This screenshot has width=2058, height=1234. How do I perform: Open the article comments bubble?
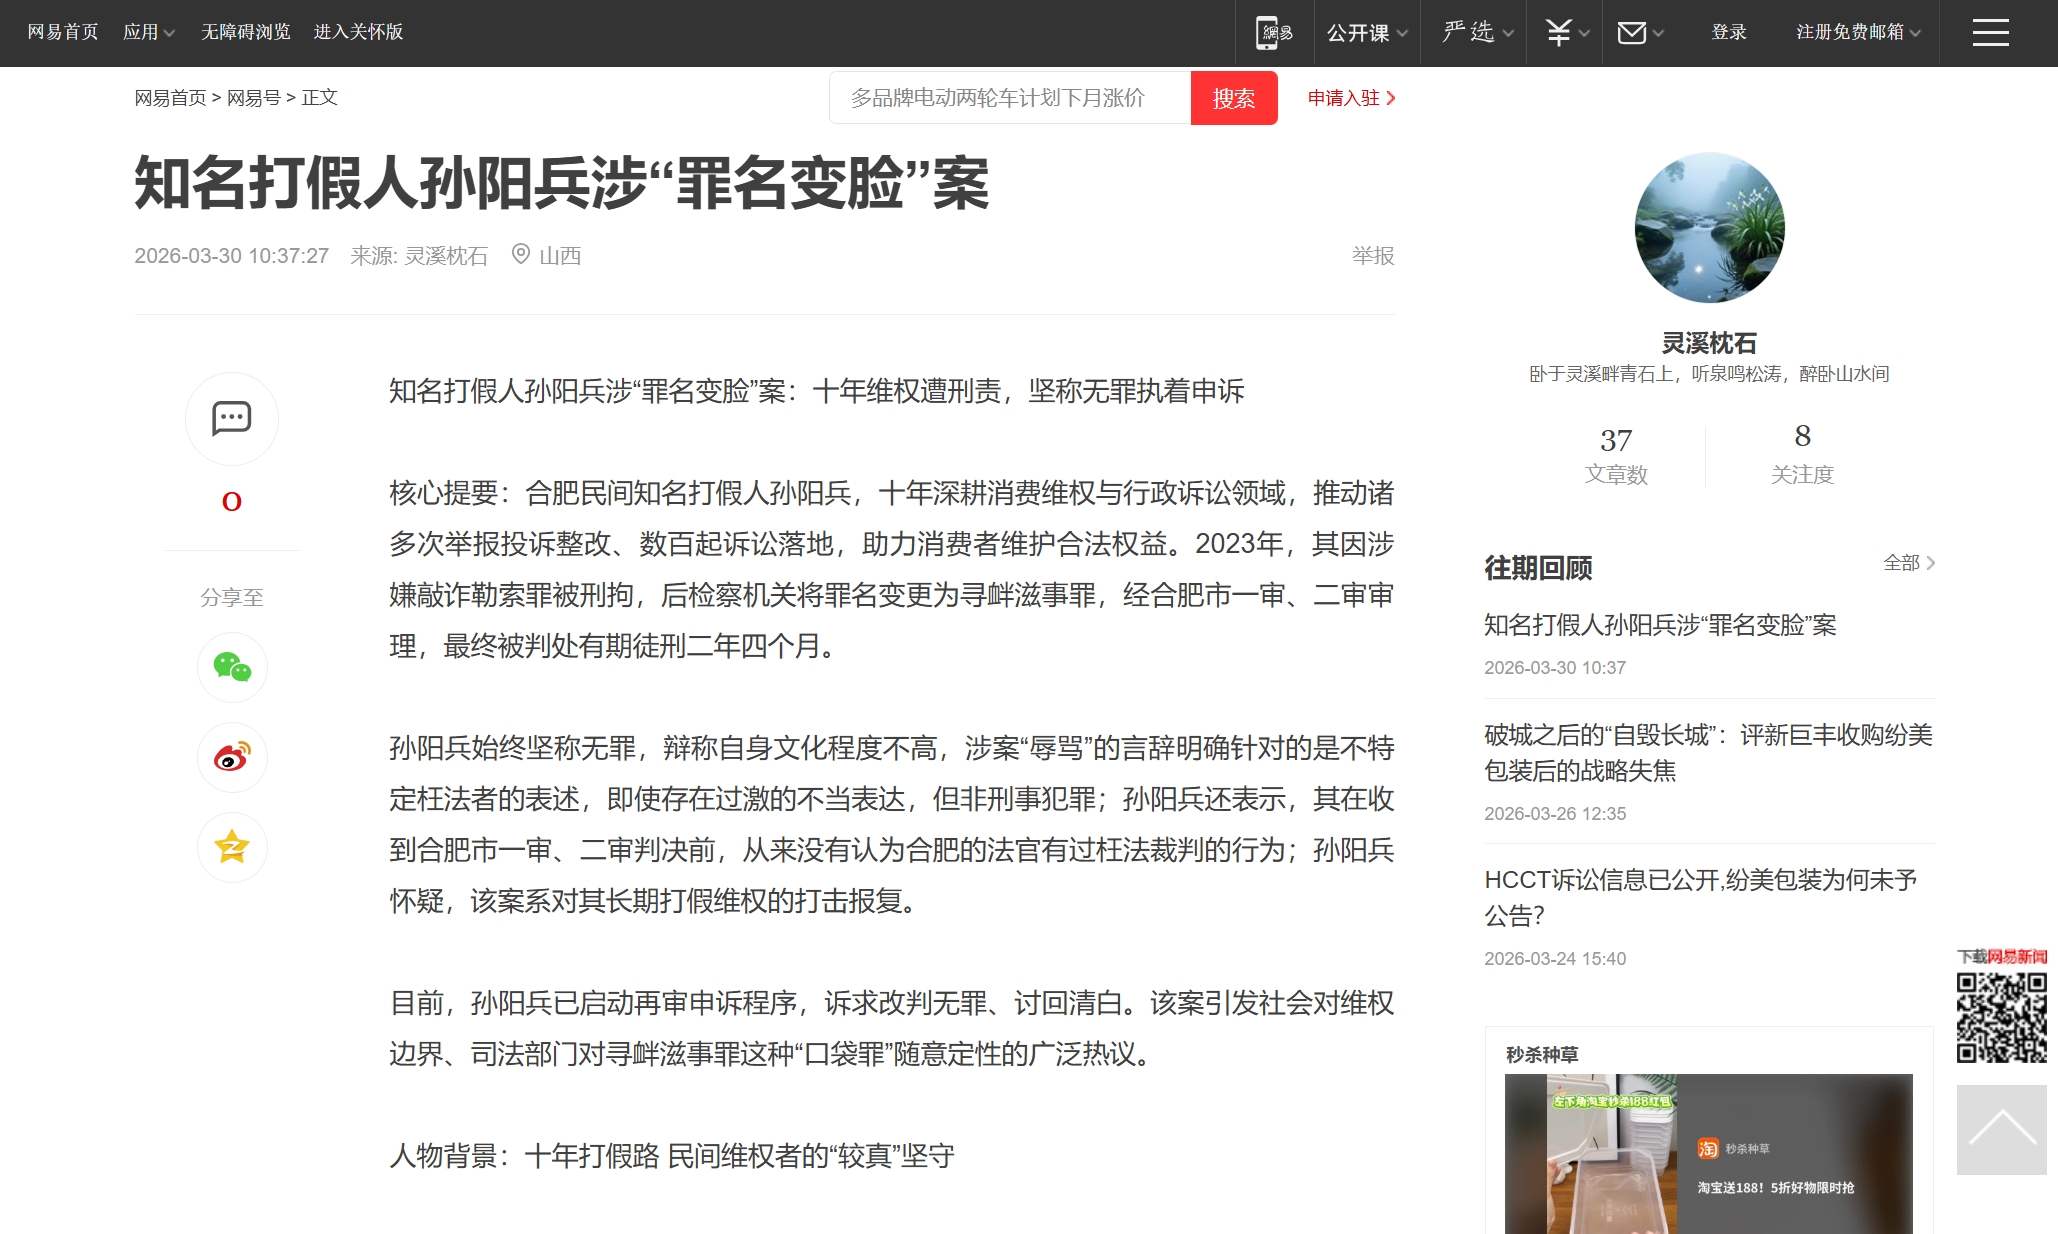(232, 419)
